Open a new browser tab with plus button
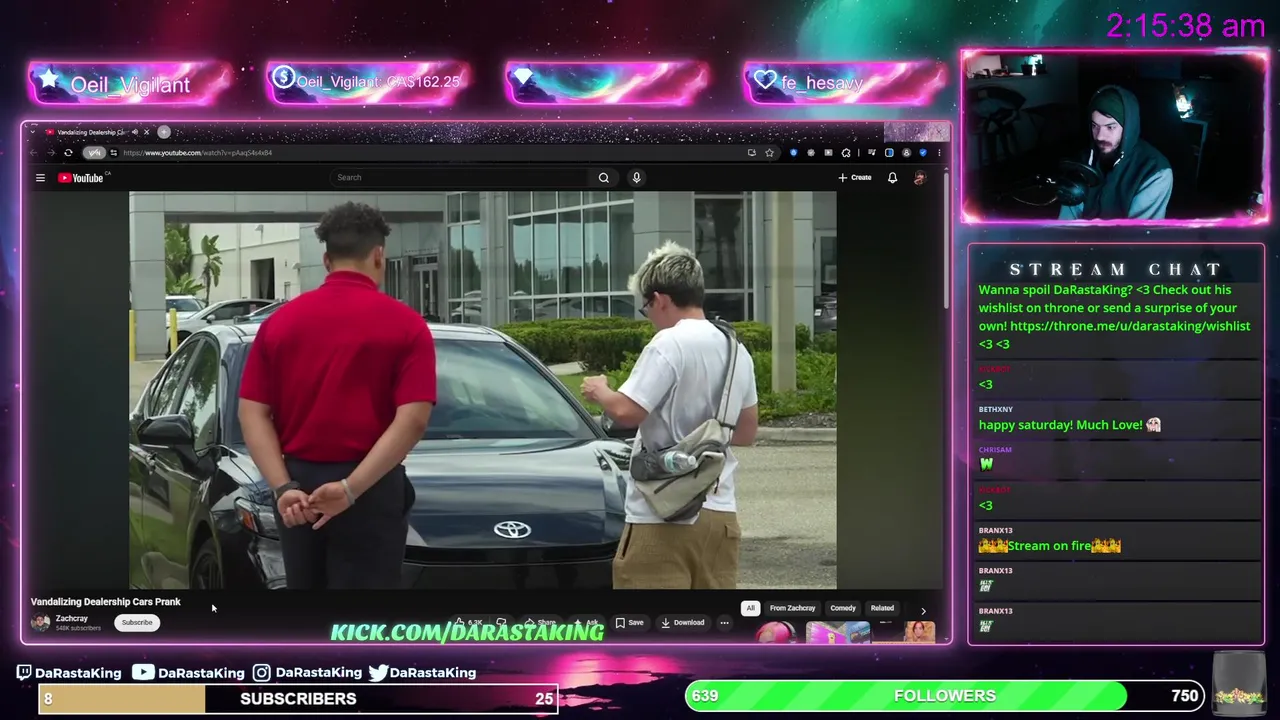This screenshot has height=720, width=1280. [x=164, y=132]
